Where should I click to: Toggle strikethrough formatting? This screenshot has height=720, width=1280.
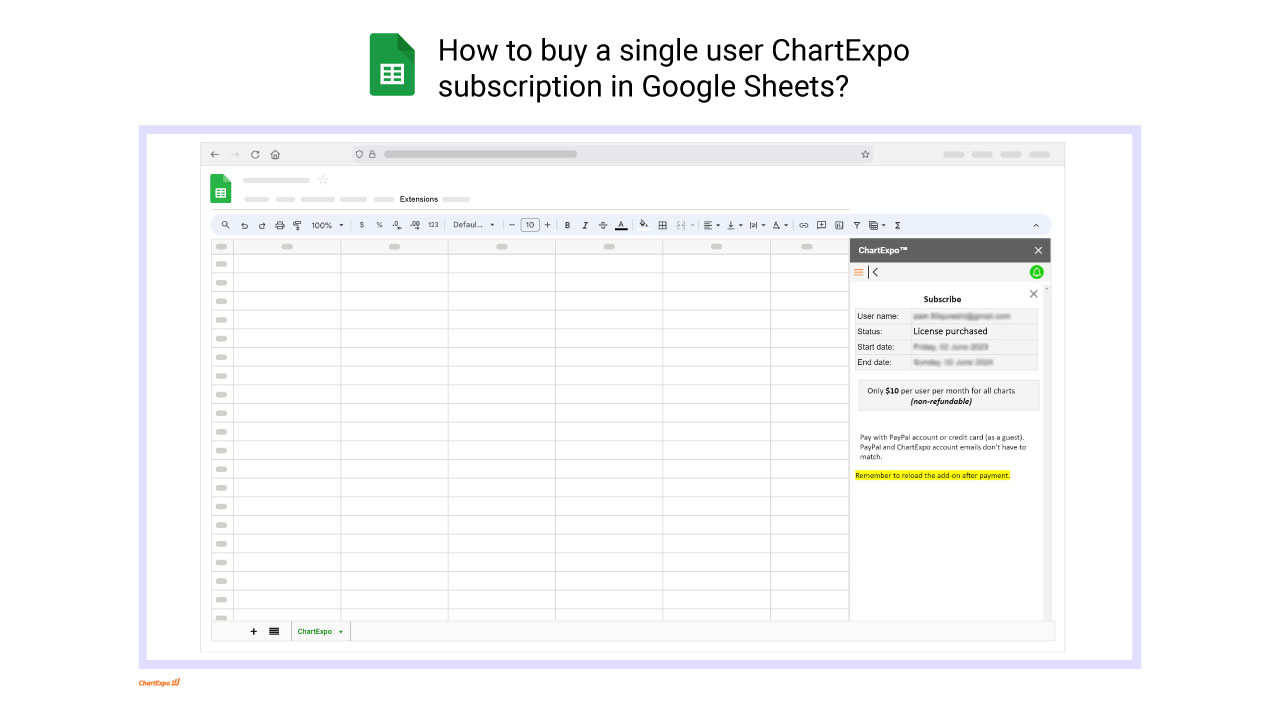tap(602, 225)
